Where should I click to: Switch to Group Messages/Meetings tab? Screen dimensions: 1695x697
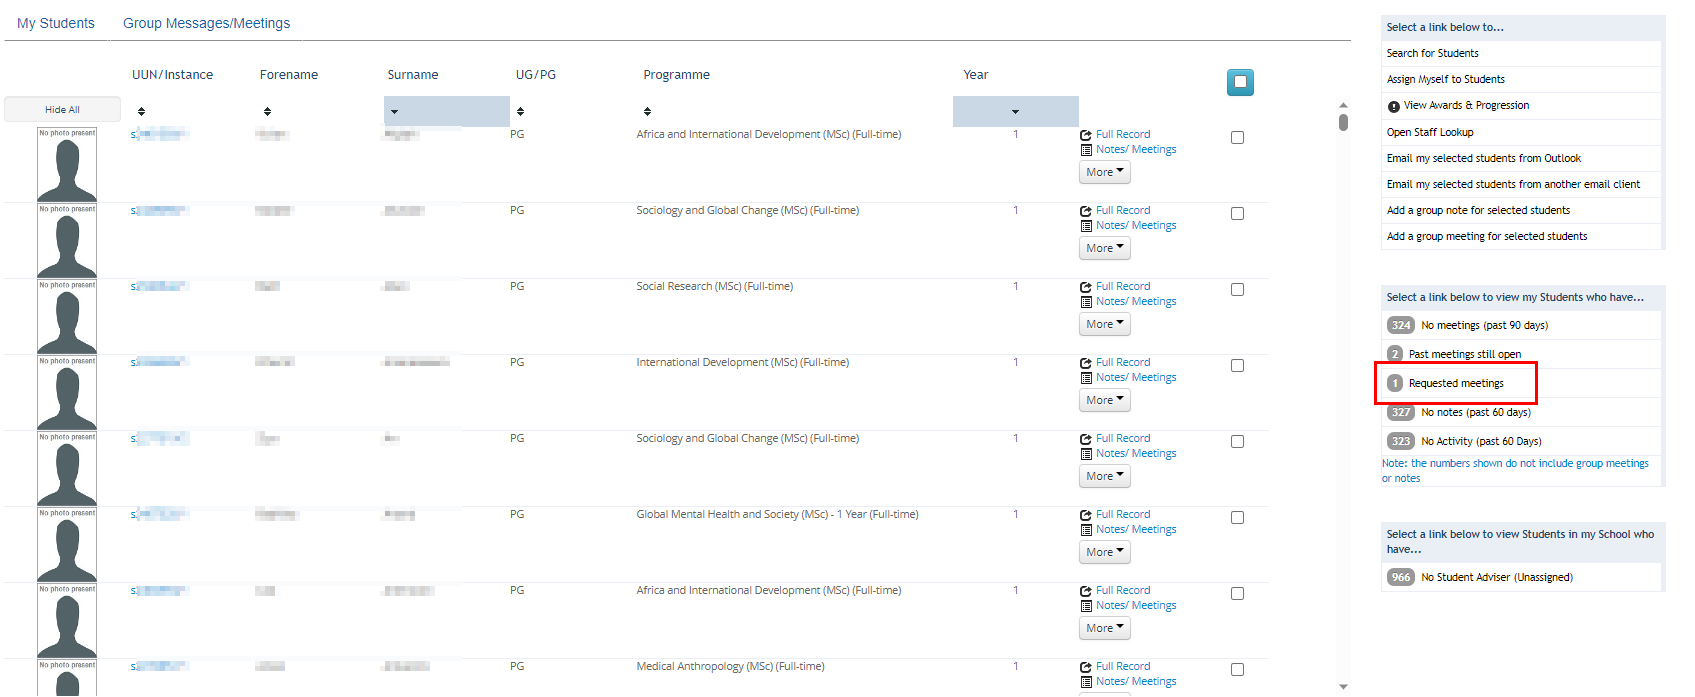click(x=206, y=23)
